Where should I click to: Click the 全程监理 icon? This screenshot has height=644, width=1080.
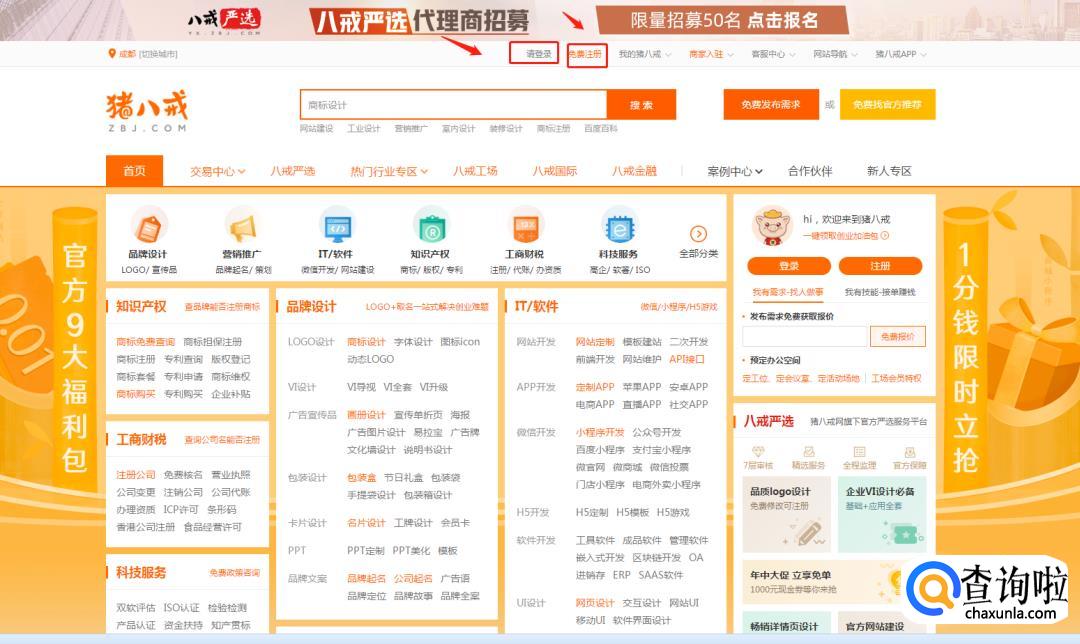point(860,452)
